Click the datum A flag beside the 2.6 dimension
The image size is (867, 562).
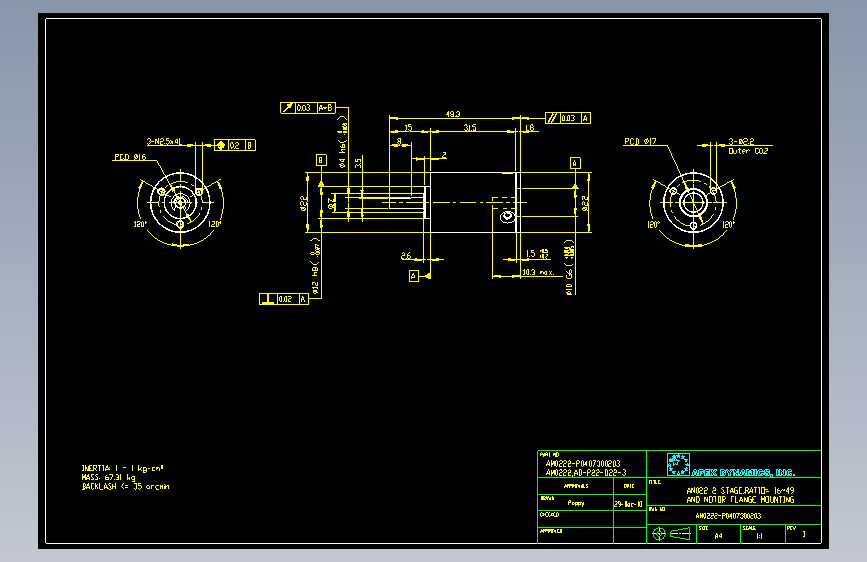pyautogui.click(x=414, y=275)
